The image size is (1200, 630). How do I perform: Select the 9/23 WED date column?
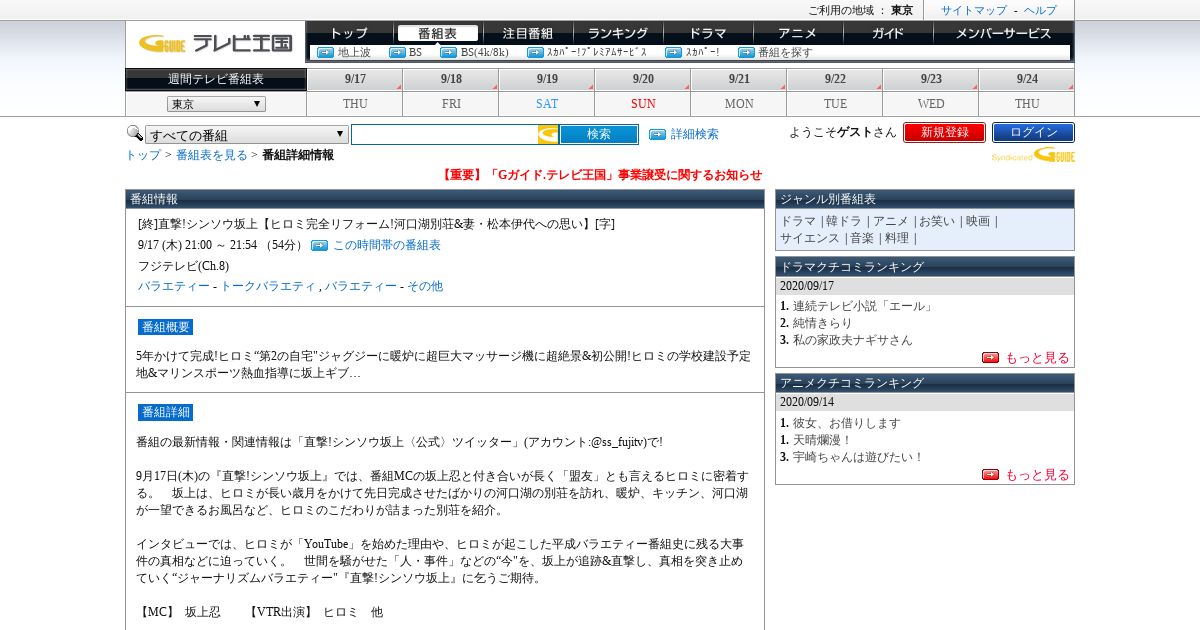tap(931, 92)
